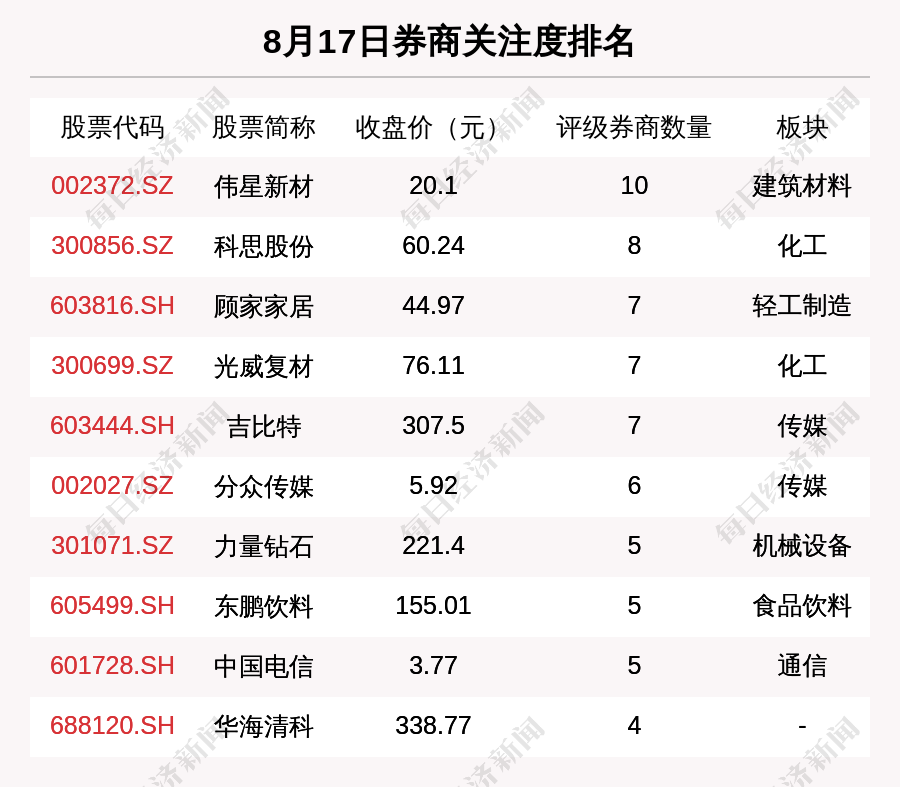Select the stock name 分众传媒
Image resolution: width=900 pixels, height=787 pixels.
coord(263,486)
